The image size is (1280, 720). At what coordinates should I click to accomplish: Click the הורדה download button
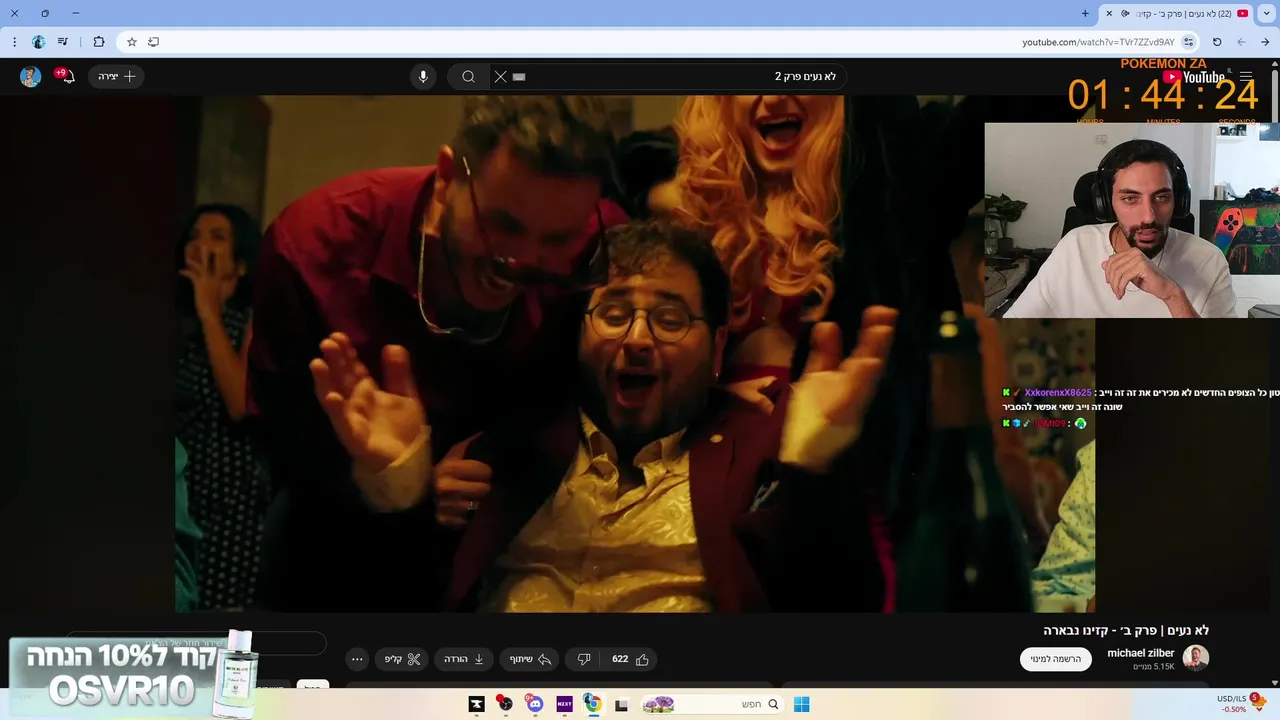coord(464,659)
